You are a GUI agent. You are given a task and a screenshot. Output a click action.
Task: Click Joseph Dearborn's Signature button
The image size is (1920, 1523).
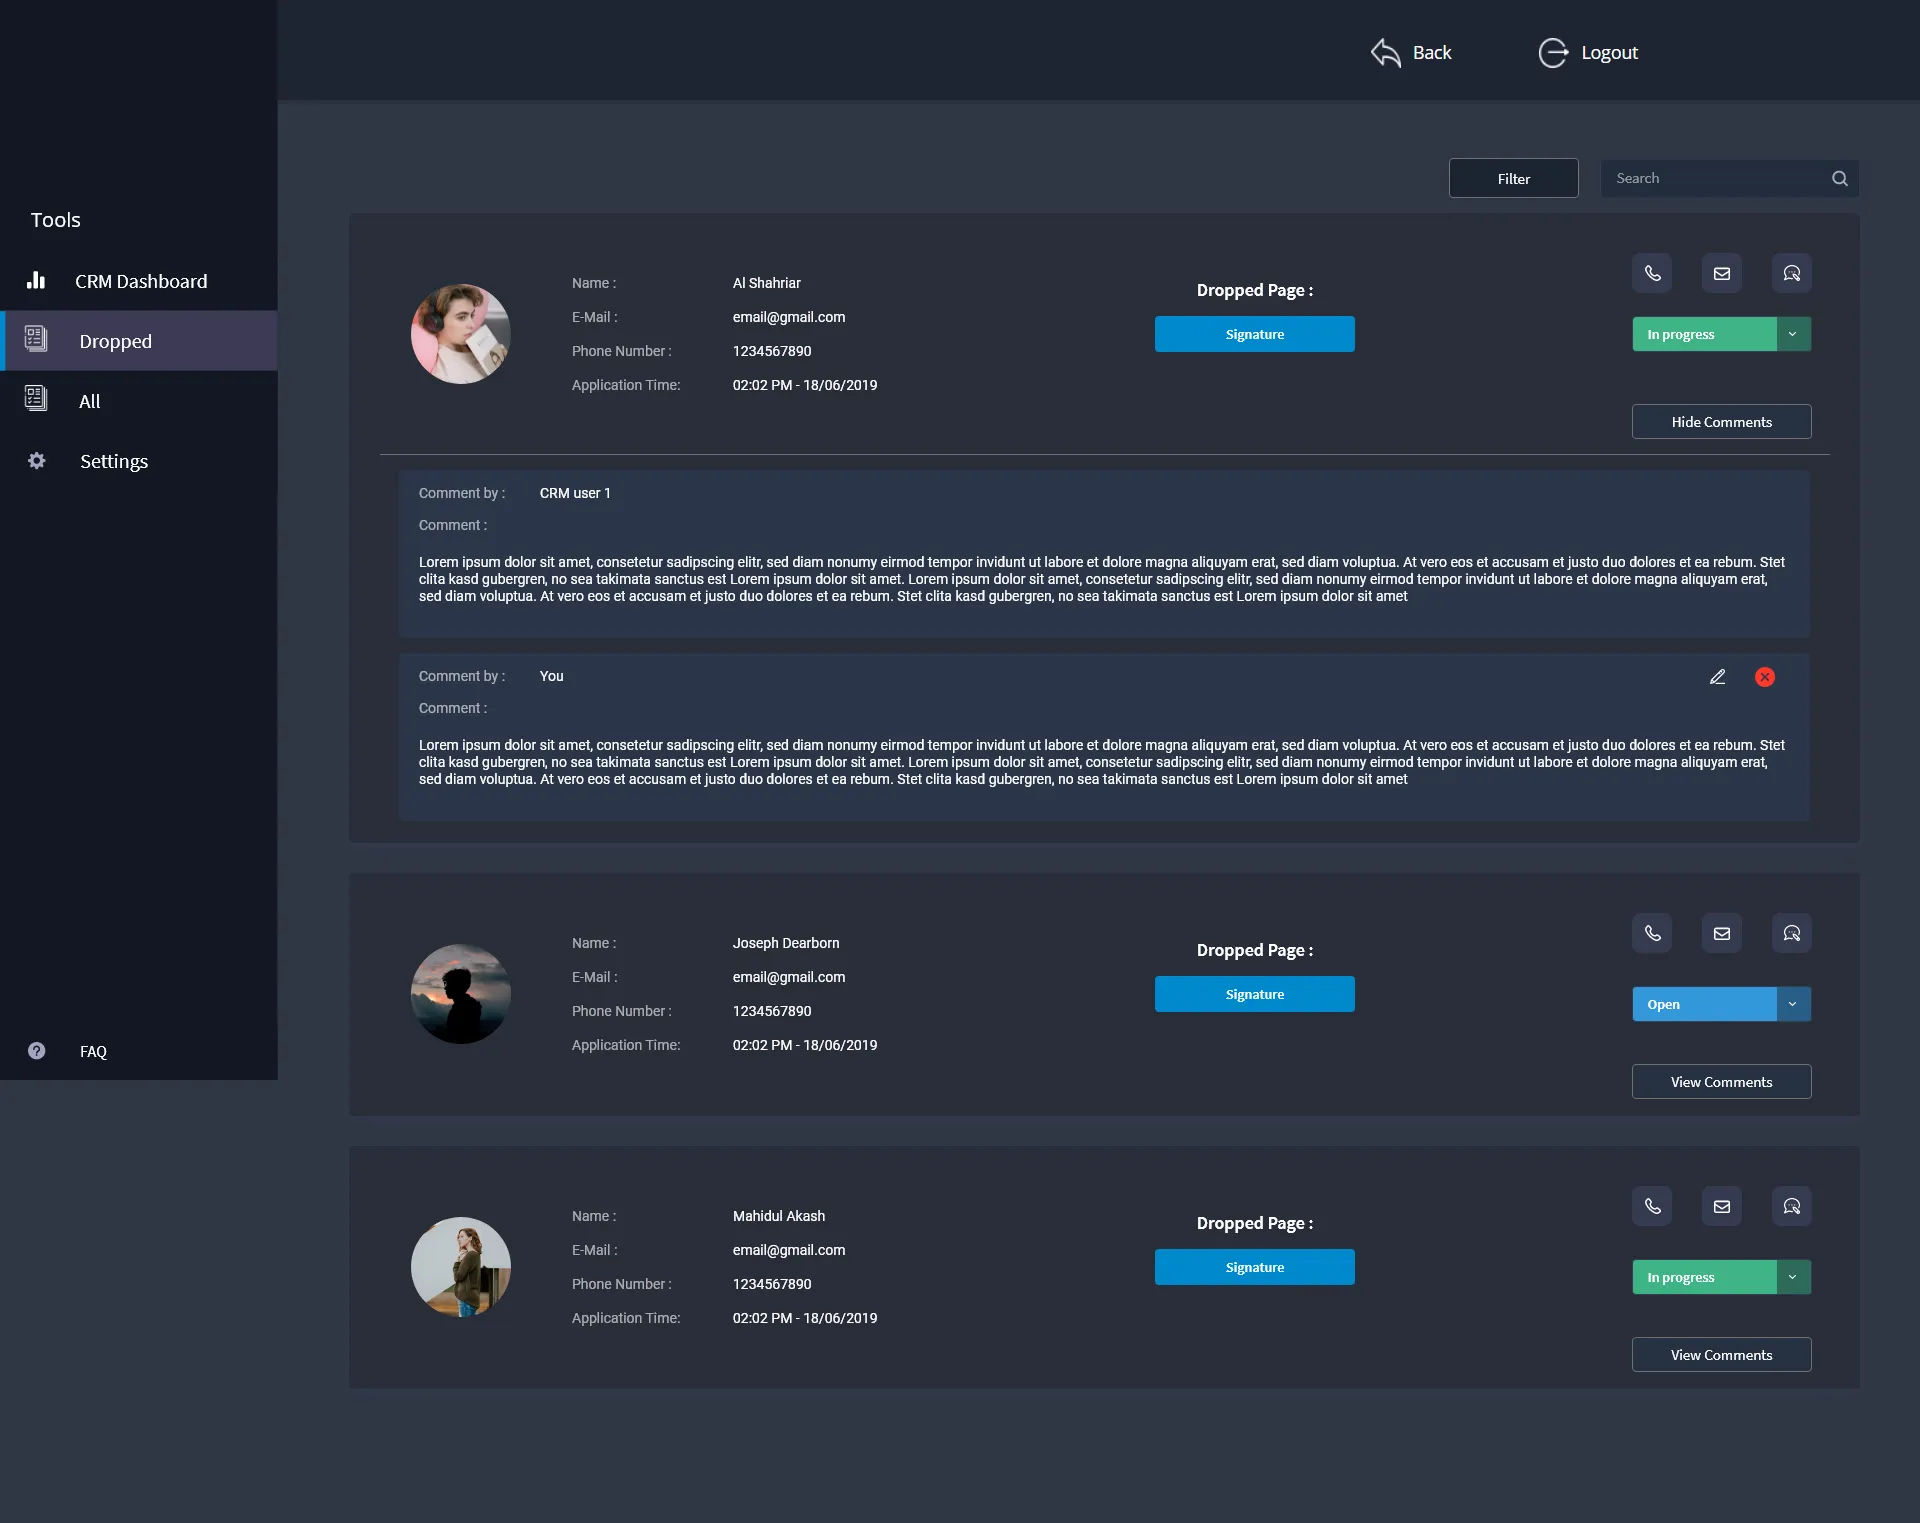pyautogui.click(x=1254, y=994)
